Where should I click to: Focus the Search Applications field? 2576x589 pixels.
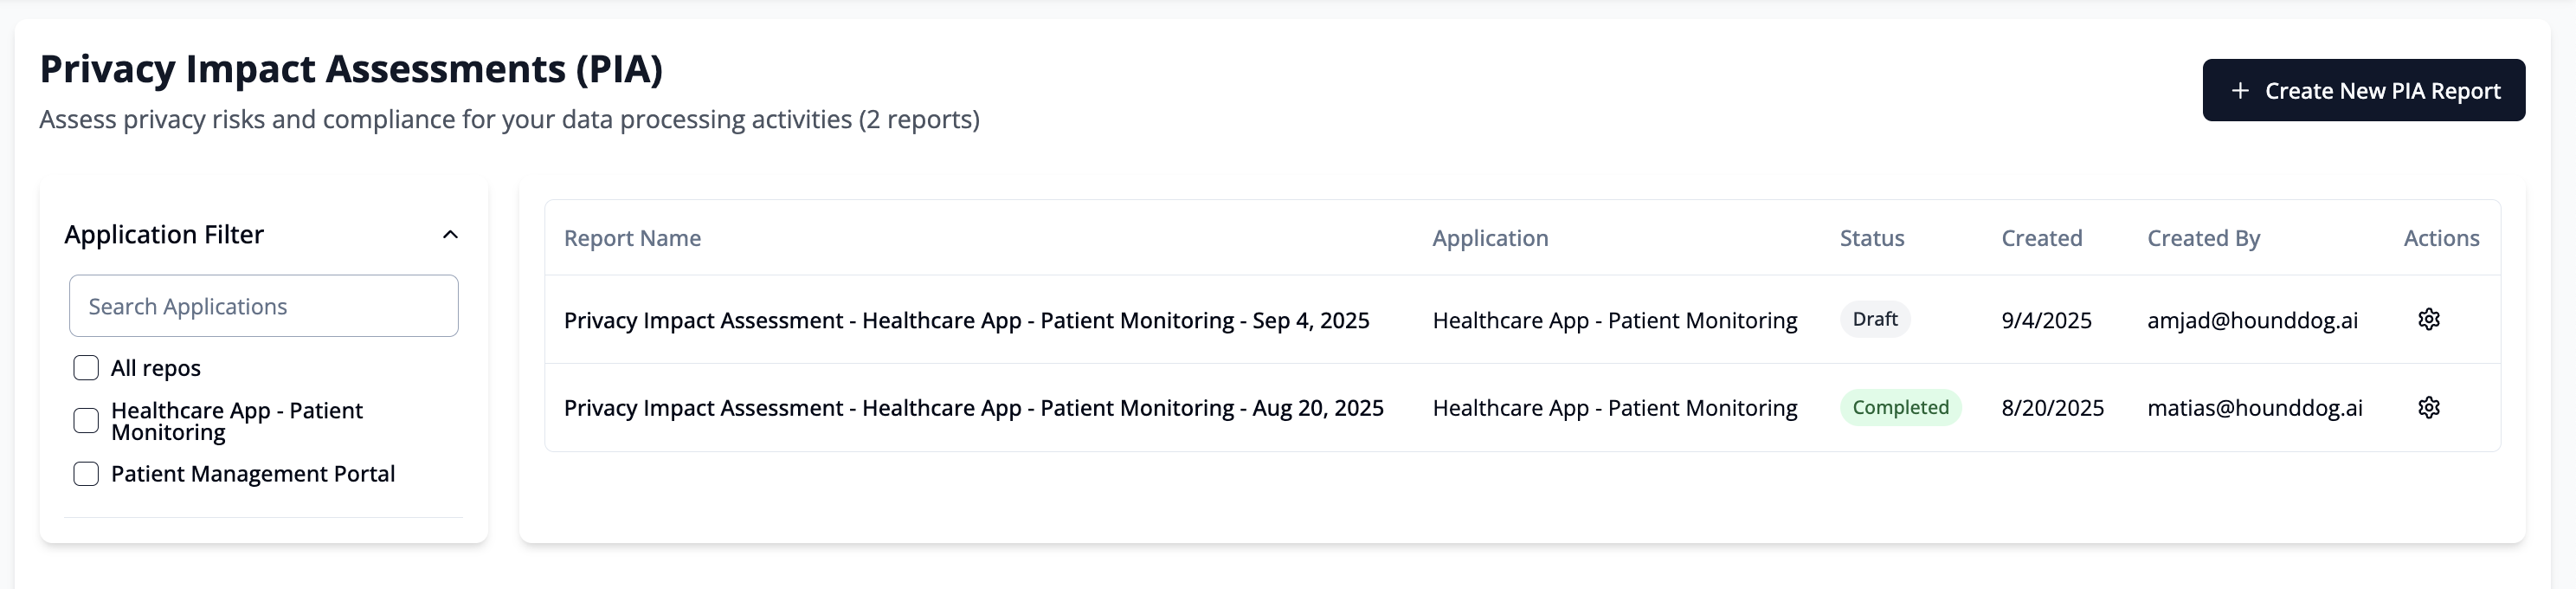(263, 306)
